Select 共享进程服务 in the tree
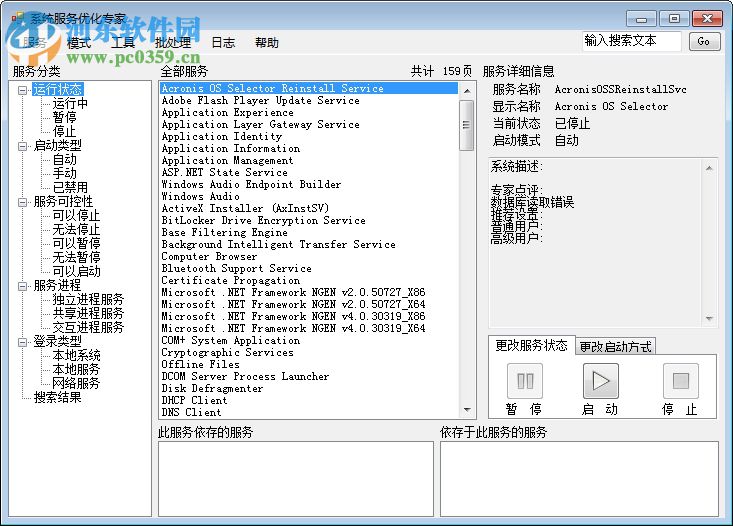The image size is (733, 526). [88, 313]
